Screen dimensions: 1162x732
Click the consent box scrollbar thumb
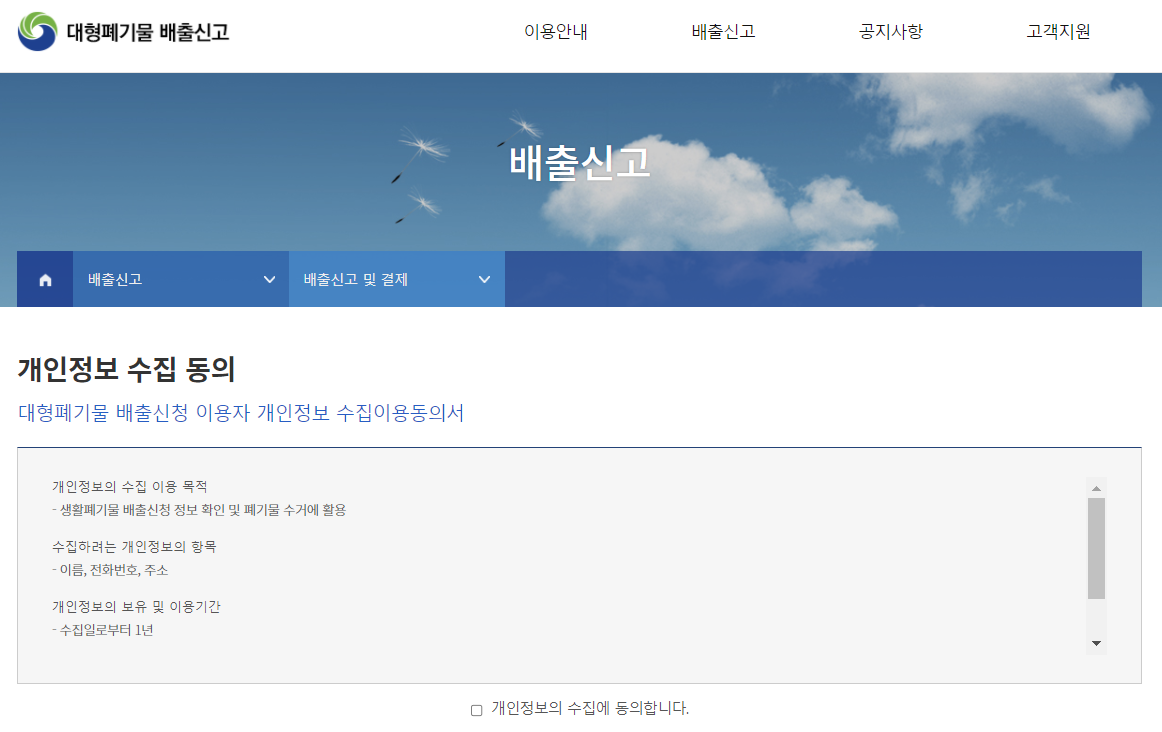(x=1096, y=548)
